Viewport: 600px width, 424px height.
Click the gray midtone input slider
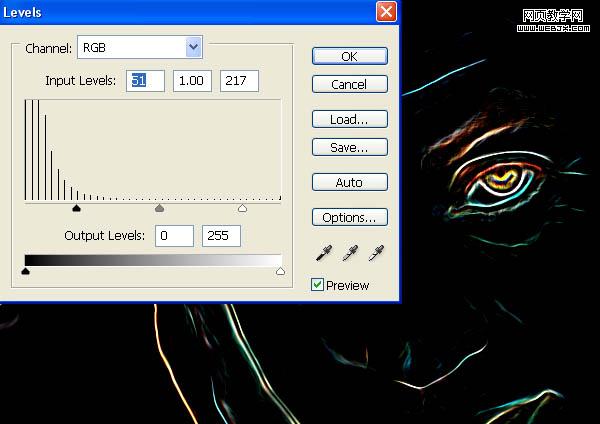coord(159,209)
